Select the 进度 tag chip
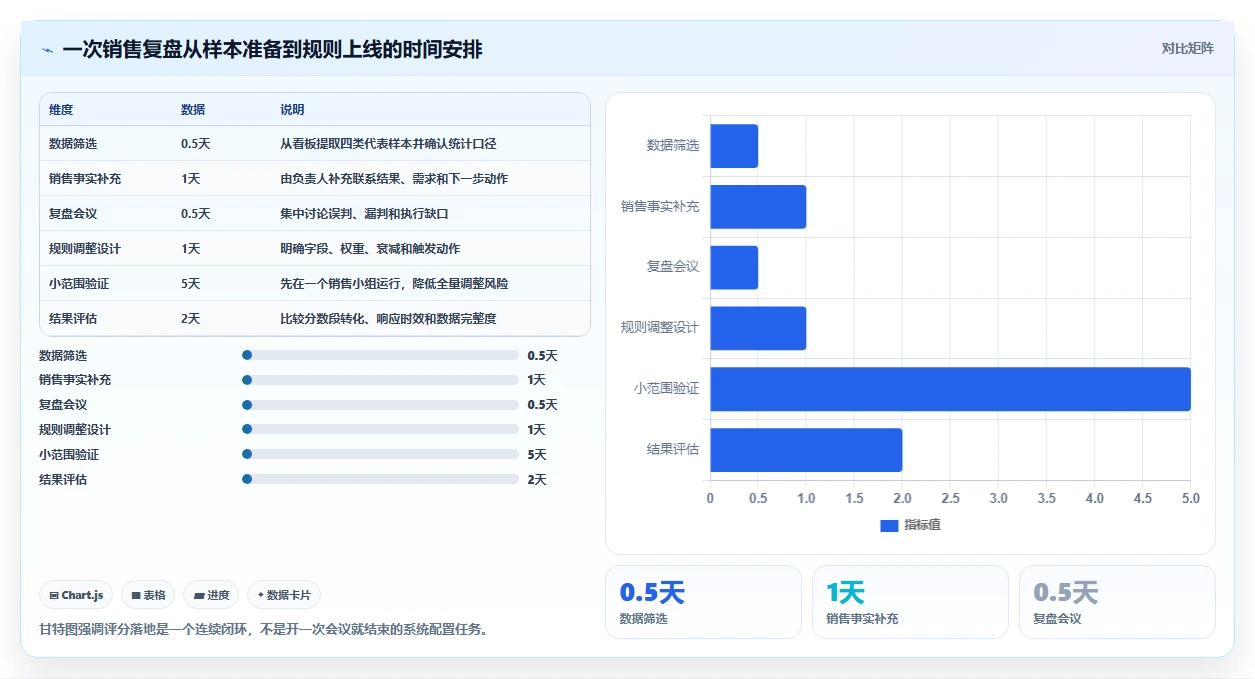This screenshot has width=1255, height=679. click(212, 595)
